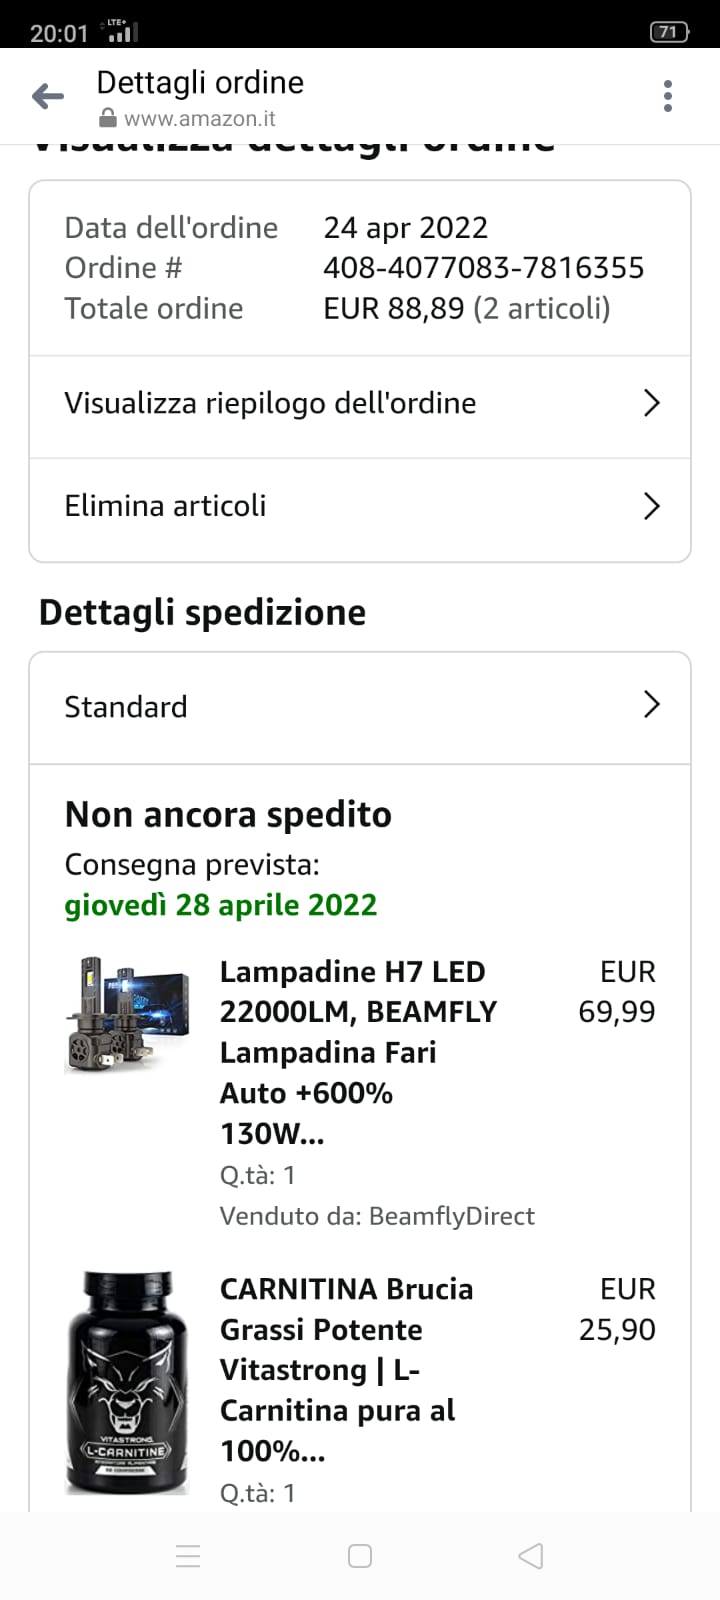This screenshot has height=1600, width=720.
Task: Tap the H7 LED bulbs thumbnail
Action: point(127,1014)
